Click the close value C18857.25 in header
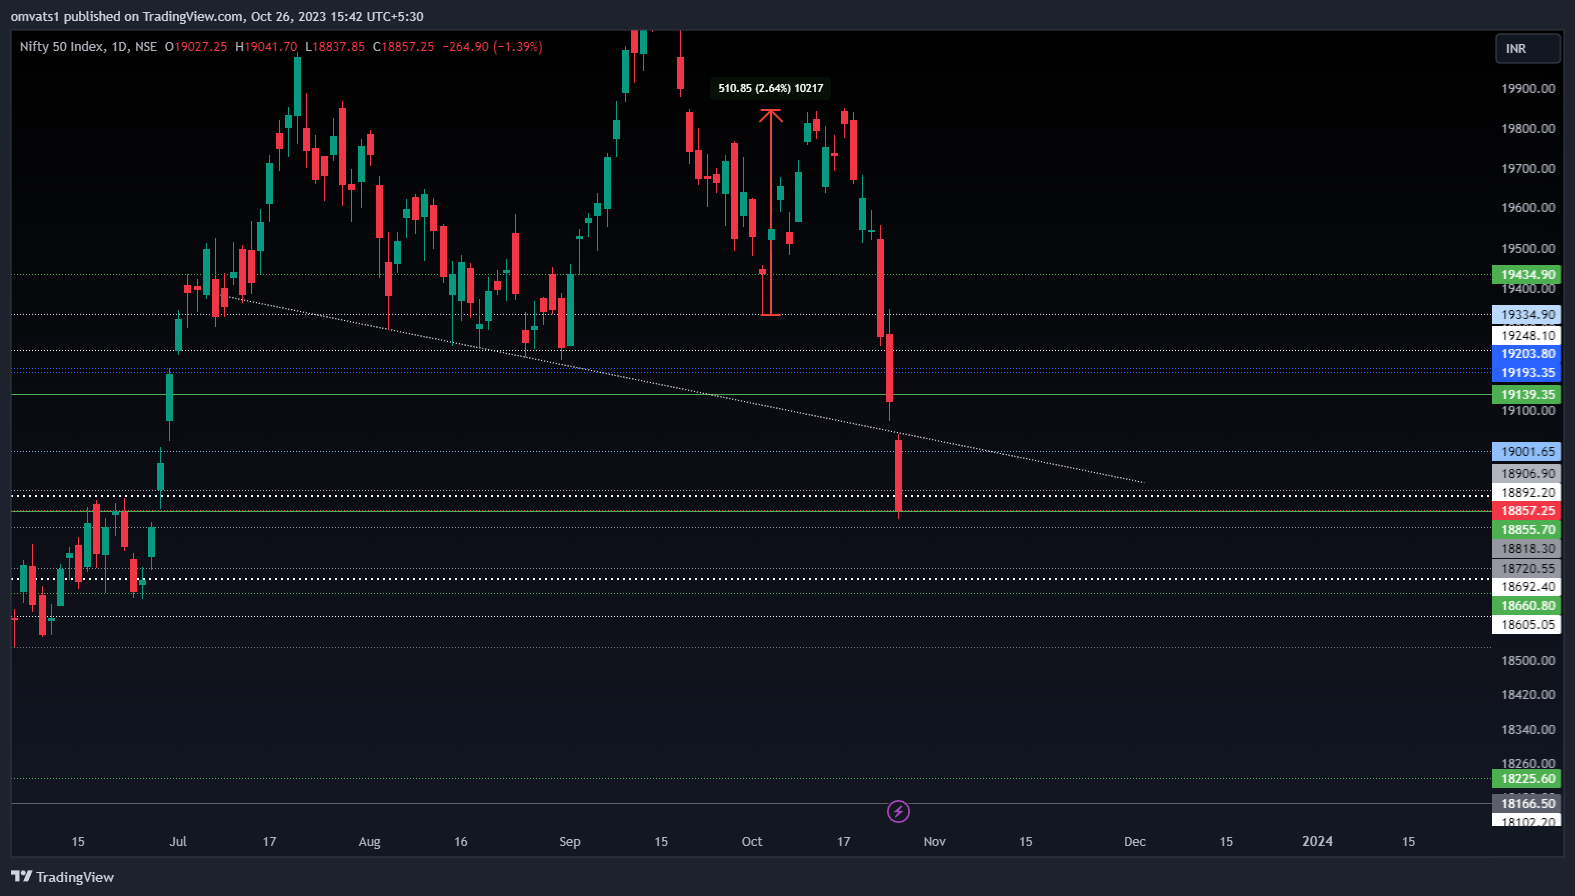1575x896 pixels. (x=404, y=47)
